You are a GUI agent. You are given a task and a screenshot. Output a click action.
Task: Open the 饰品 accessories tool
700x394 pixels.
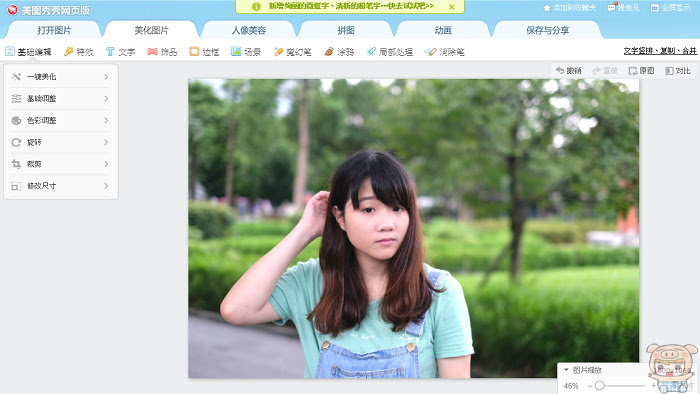[162, 52]
